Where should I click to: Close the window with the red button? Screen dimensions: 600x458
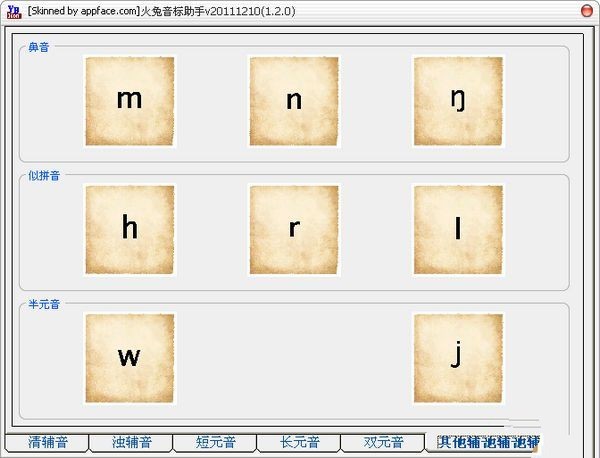(x=588, y=9)
